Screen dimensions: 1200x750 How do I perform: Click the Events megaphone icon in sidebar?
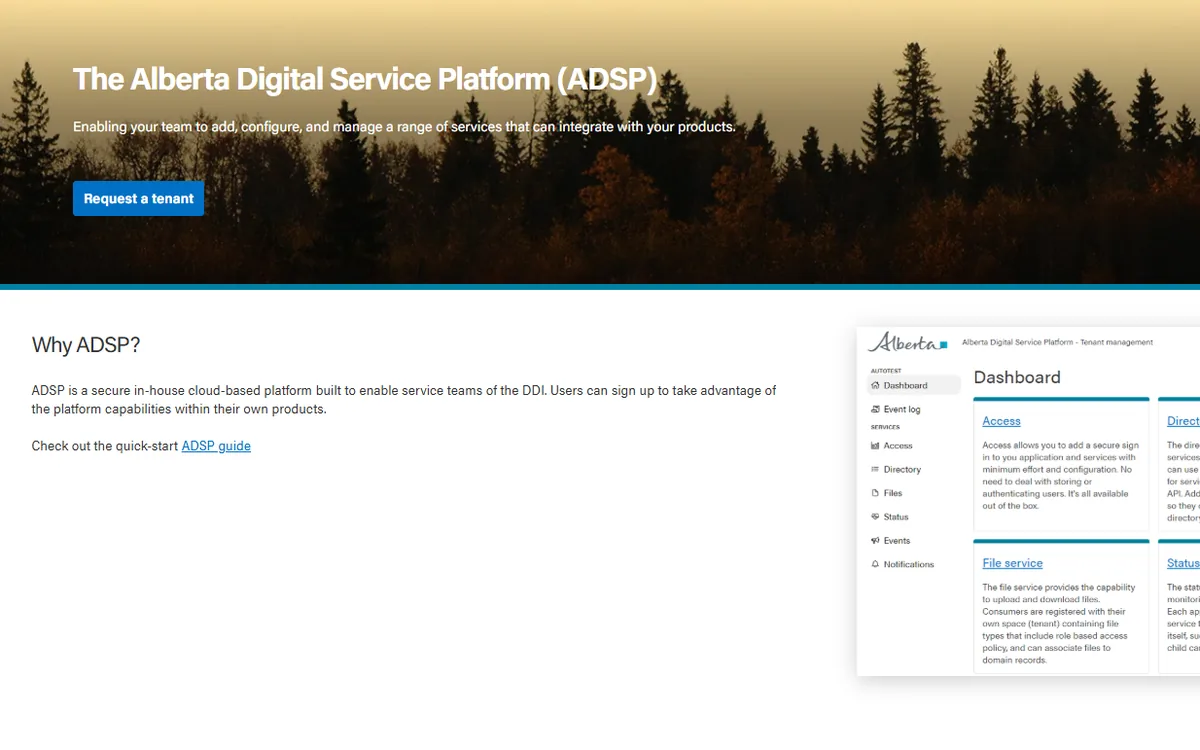point(875,541)
